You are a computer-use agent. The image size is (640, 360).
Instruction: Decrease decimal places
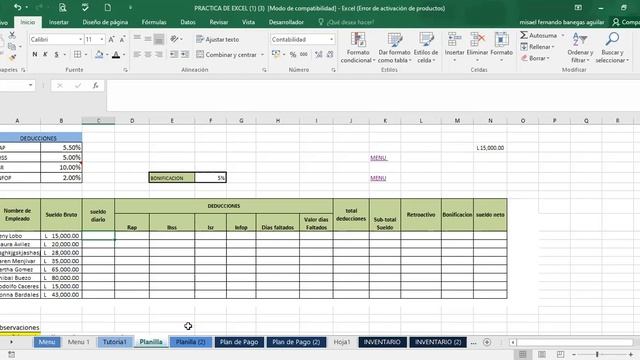330,54
